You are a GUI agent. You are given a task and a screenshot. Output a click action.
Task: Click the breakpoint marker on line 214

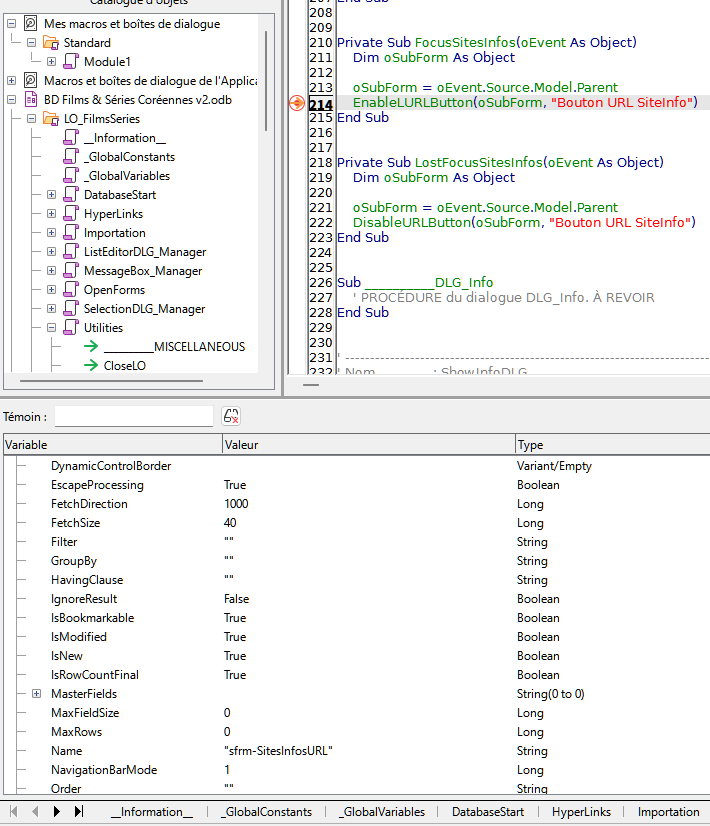click(297, 103)
